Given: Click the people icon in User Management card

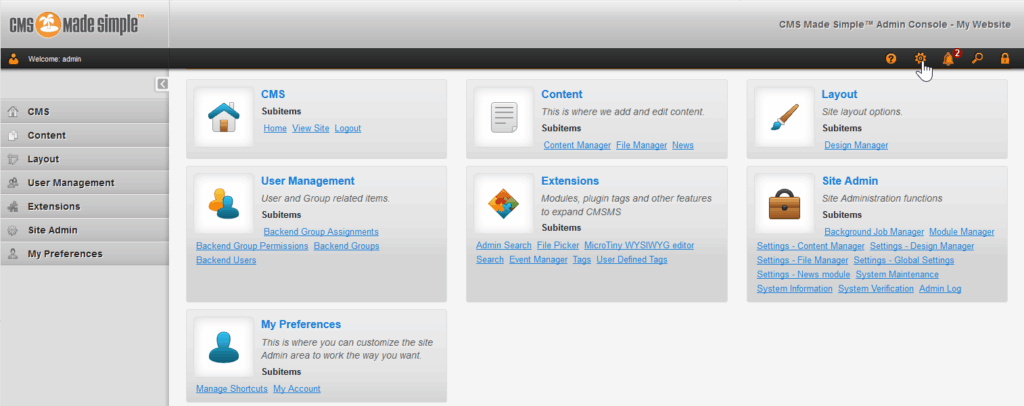Looking at the screenshot, I should pyautogui.click(x=224, y=203).
